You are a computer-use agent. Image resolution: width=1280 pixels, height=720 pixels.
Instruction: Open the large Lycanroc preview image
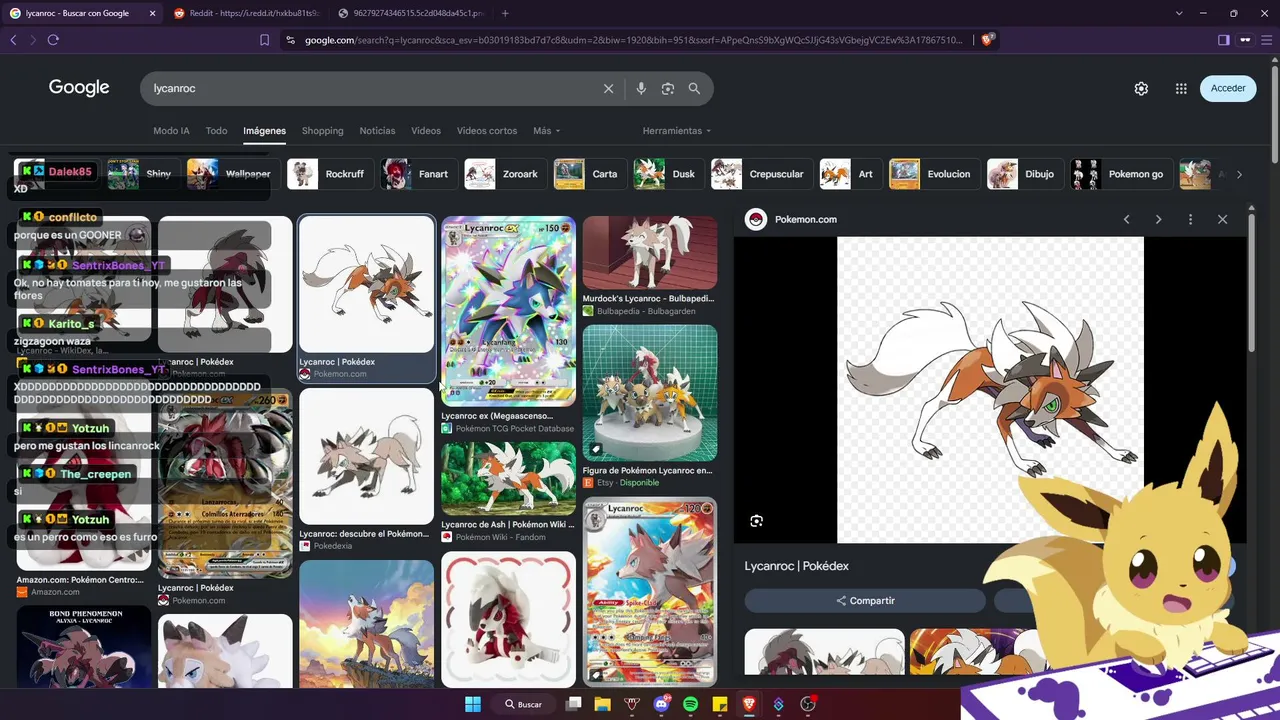click(x=990, y=390)
